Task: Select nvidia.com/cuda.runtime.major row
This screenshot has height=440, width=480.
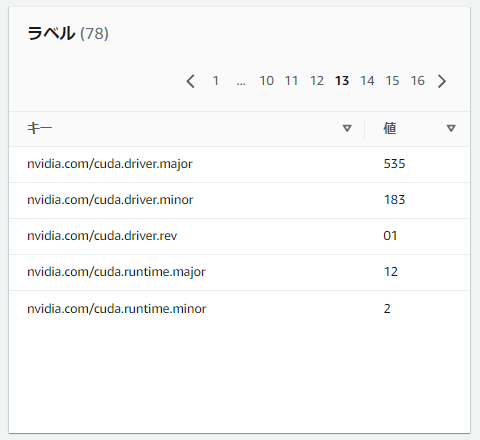Action: (239, 272)
